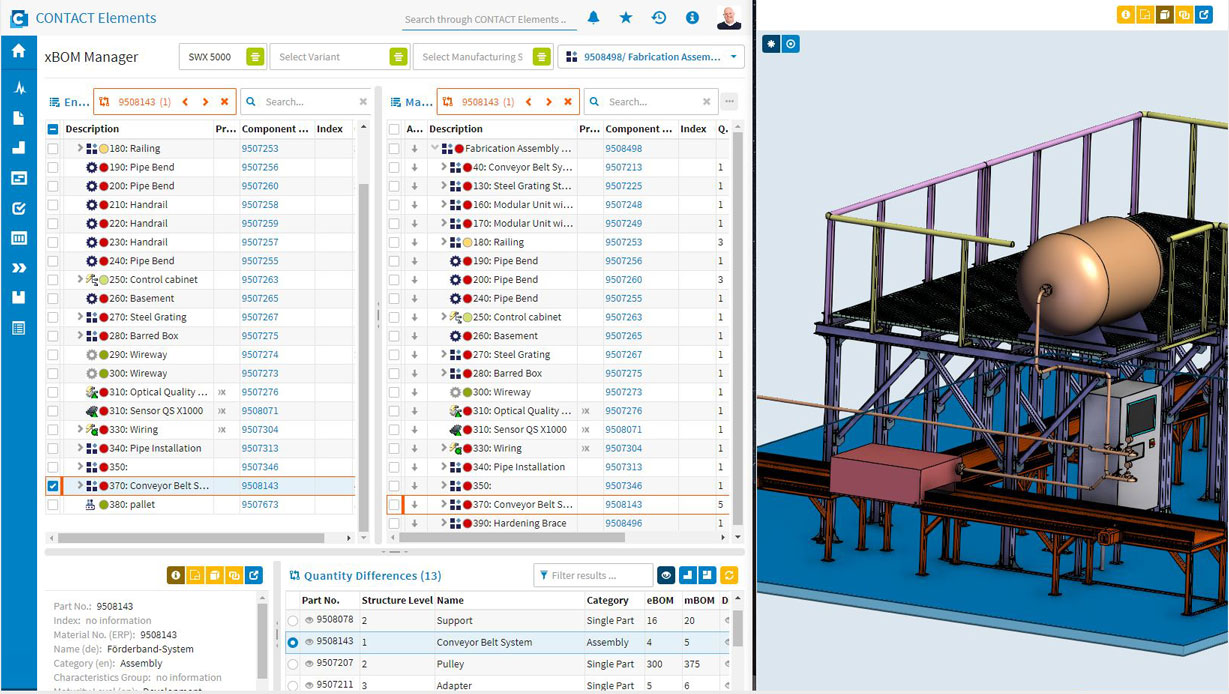Open component link 9507673 for pallet

point(259,505)
